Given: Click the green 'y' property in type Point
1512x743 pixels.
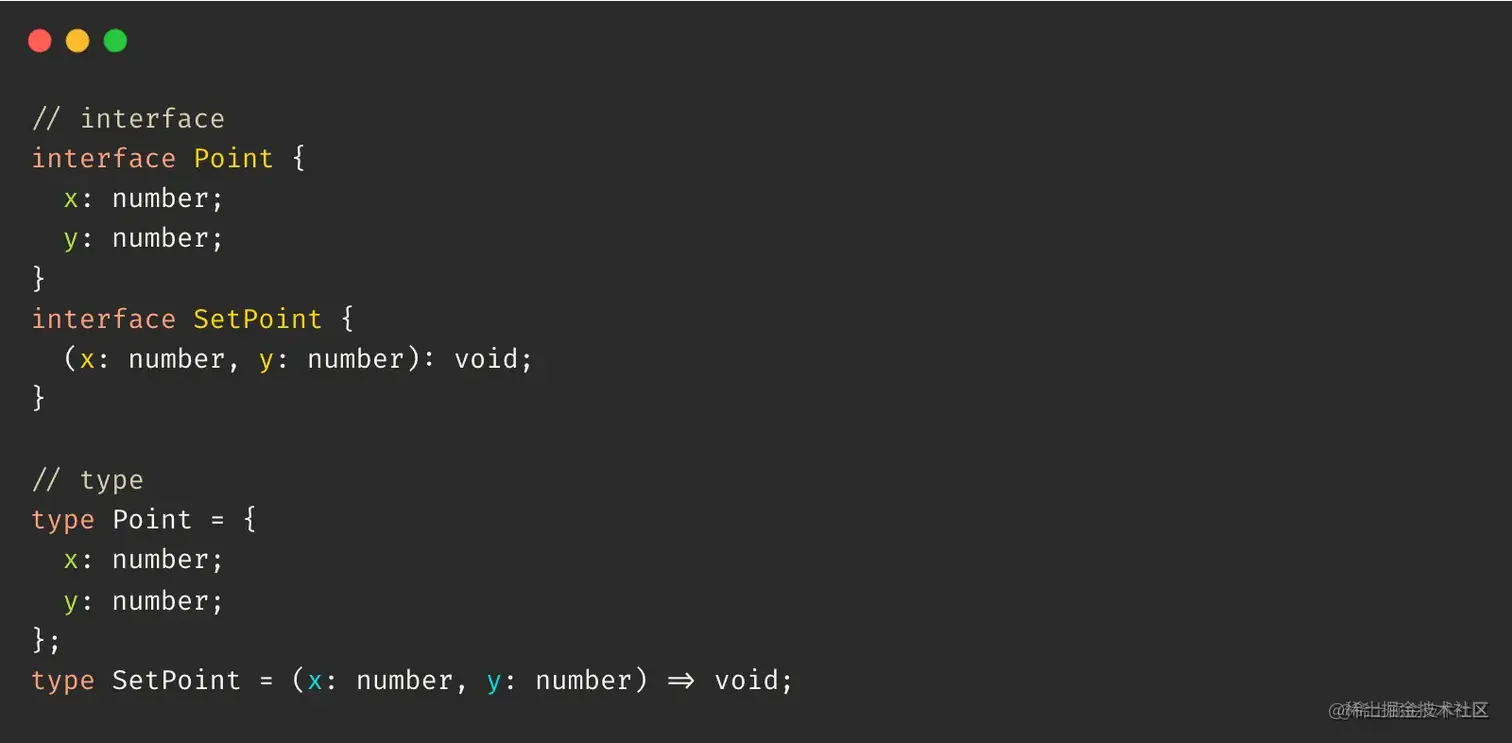Looking at the screenshot, I should (71, 602).
